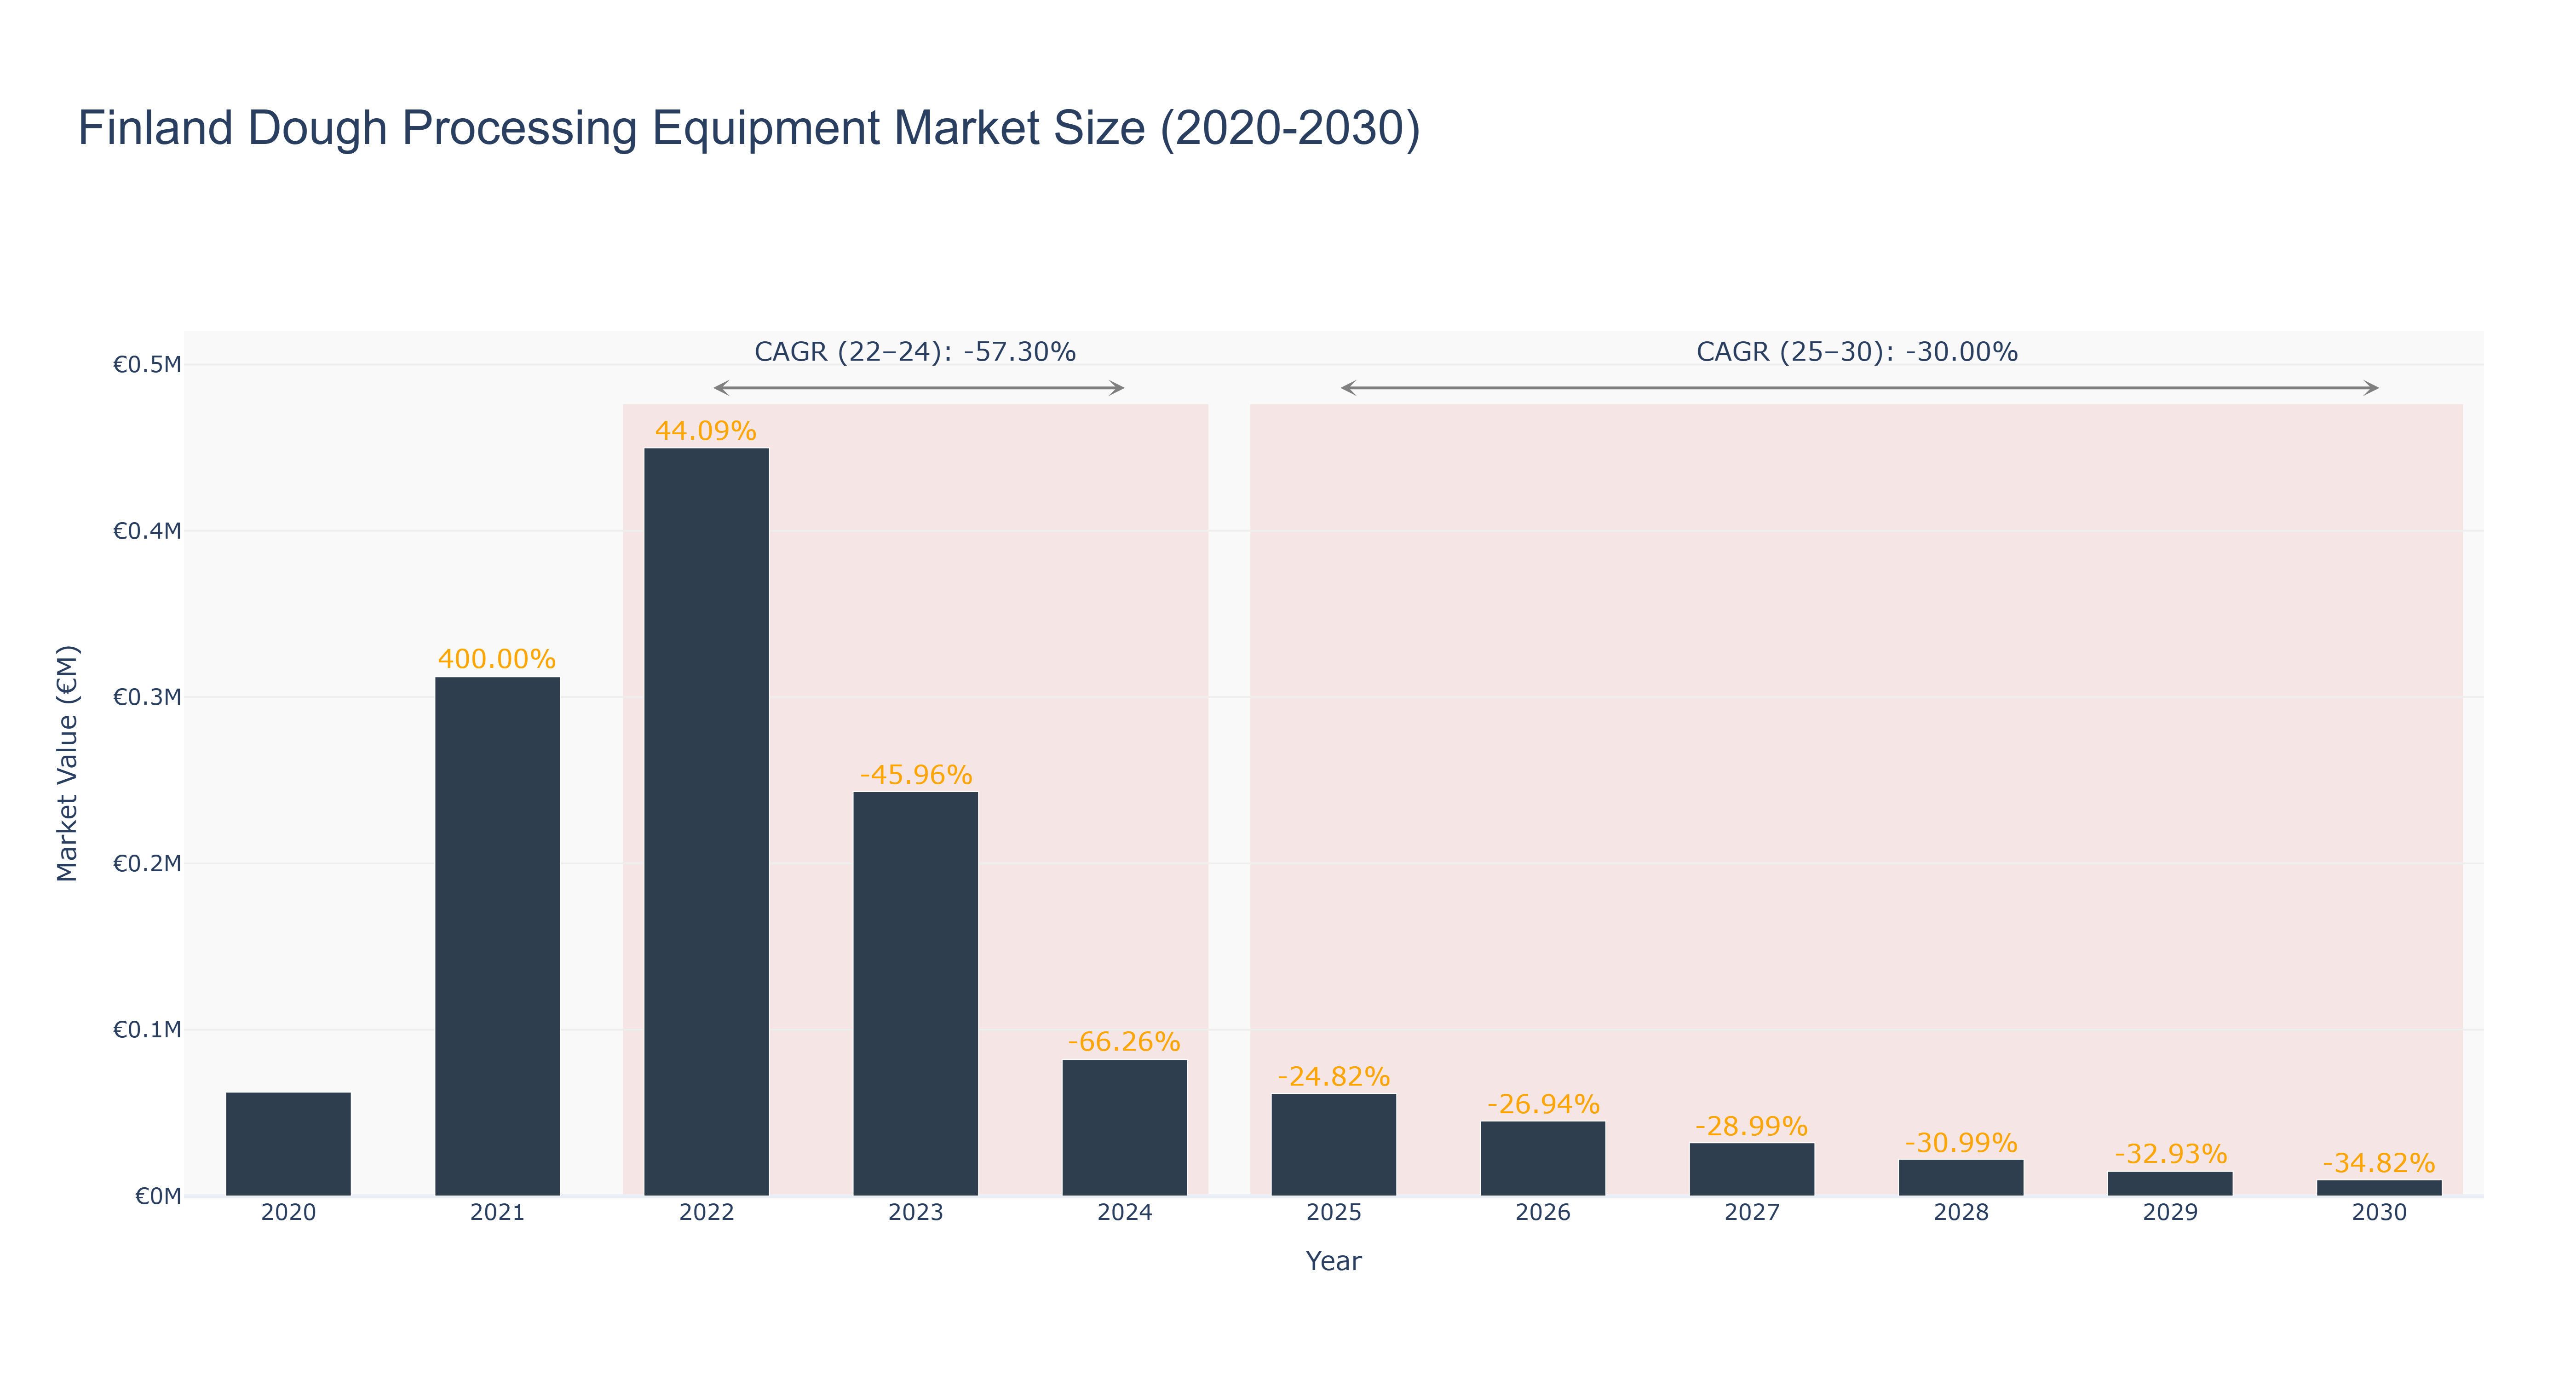Viewport: 2576px width, 1380px height.
Task: Click the 2029 x-axis tick label
Action: 2170,1213
